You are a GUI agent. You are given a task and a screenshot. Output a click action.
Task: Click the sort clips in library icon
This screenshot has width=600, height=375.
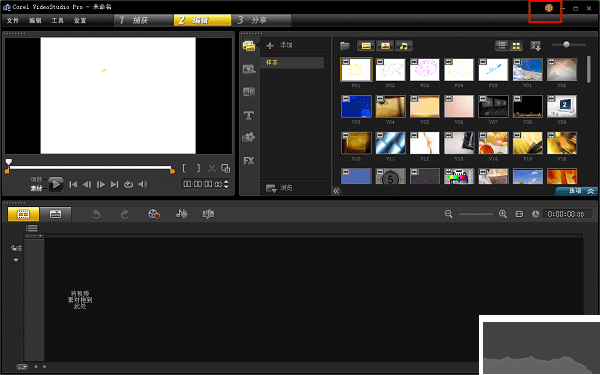coord(536,46)
